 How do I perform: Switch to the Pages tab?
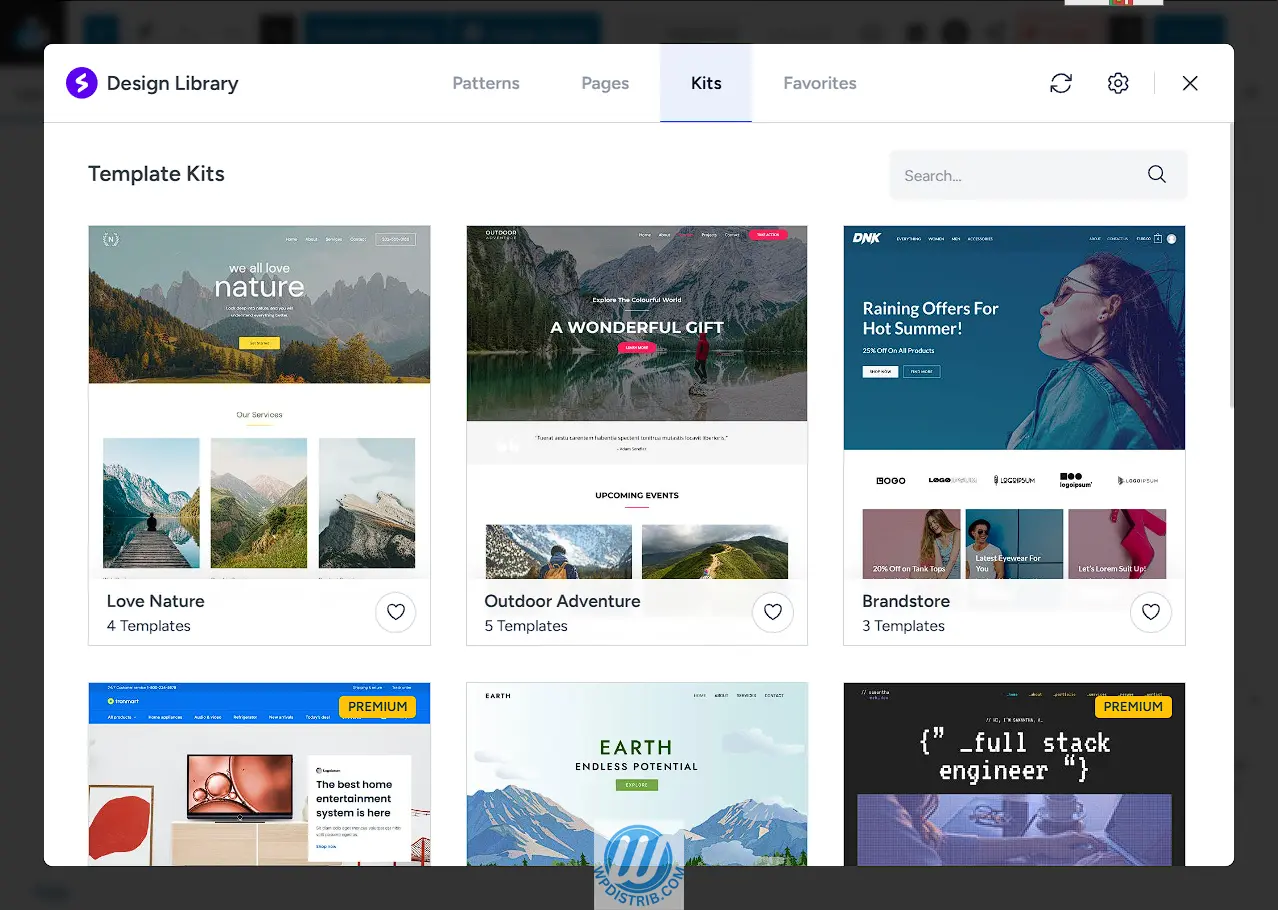point(605,83)
